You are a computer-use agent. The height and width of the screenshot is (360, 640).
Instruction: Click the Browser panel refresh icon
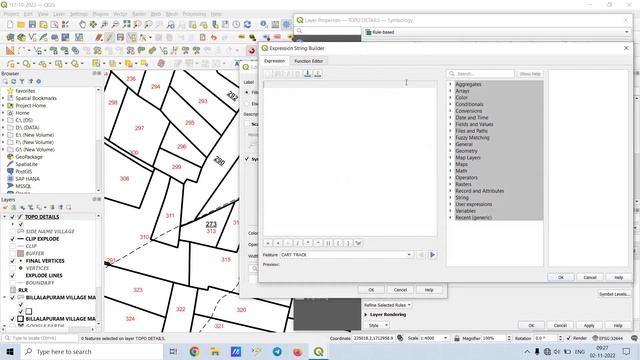click(x=13, y=82)
